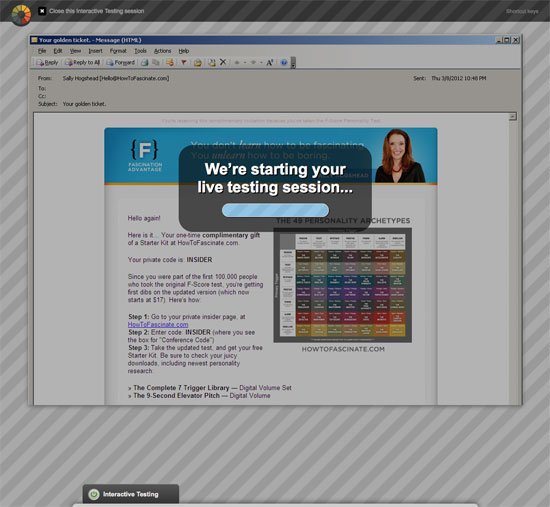Open the HowToFascinate.com link in Step 1

158,325
